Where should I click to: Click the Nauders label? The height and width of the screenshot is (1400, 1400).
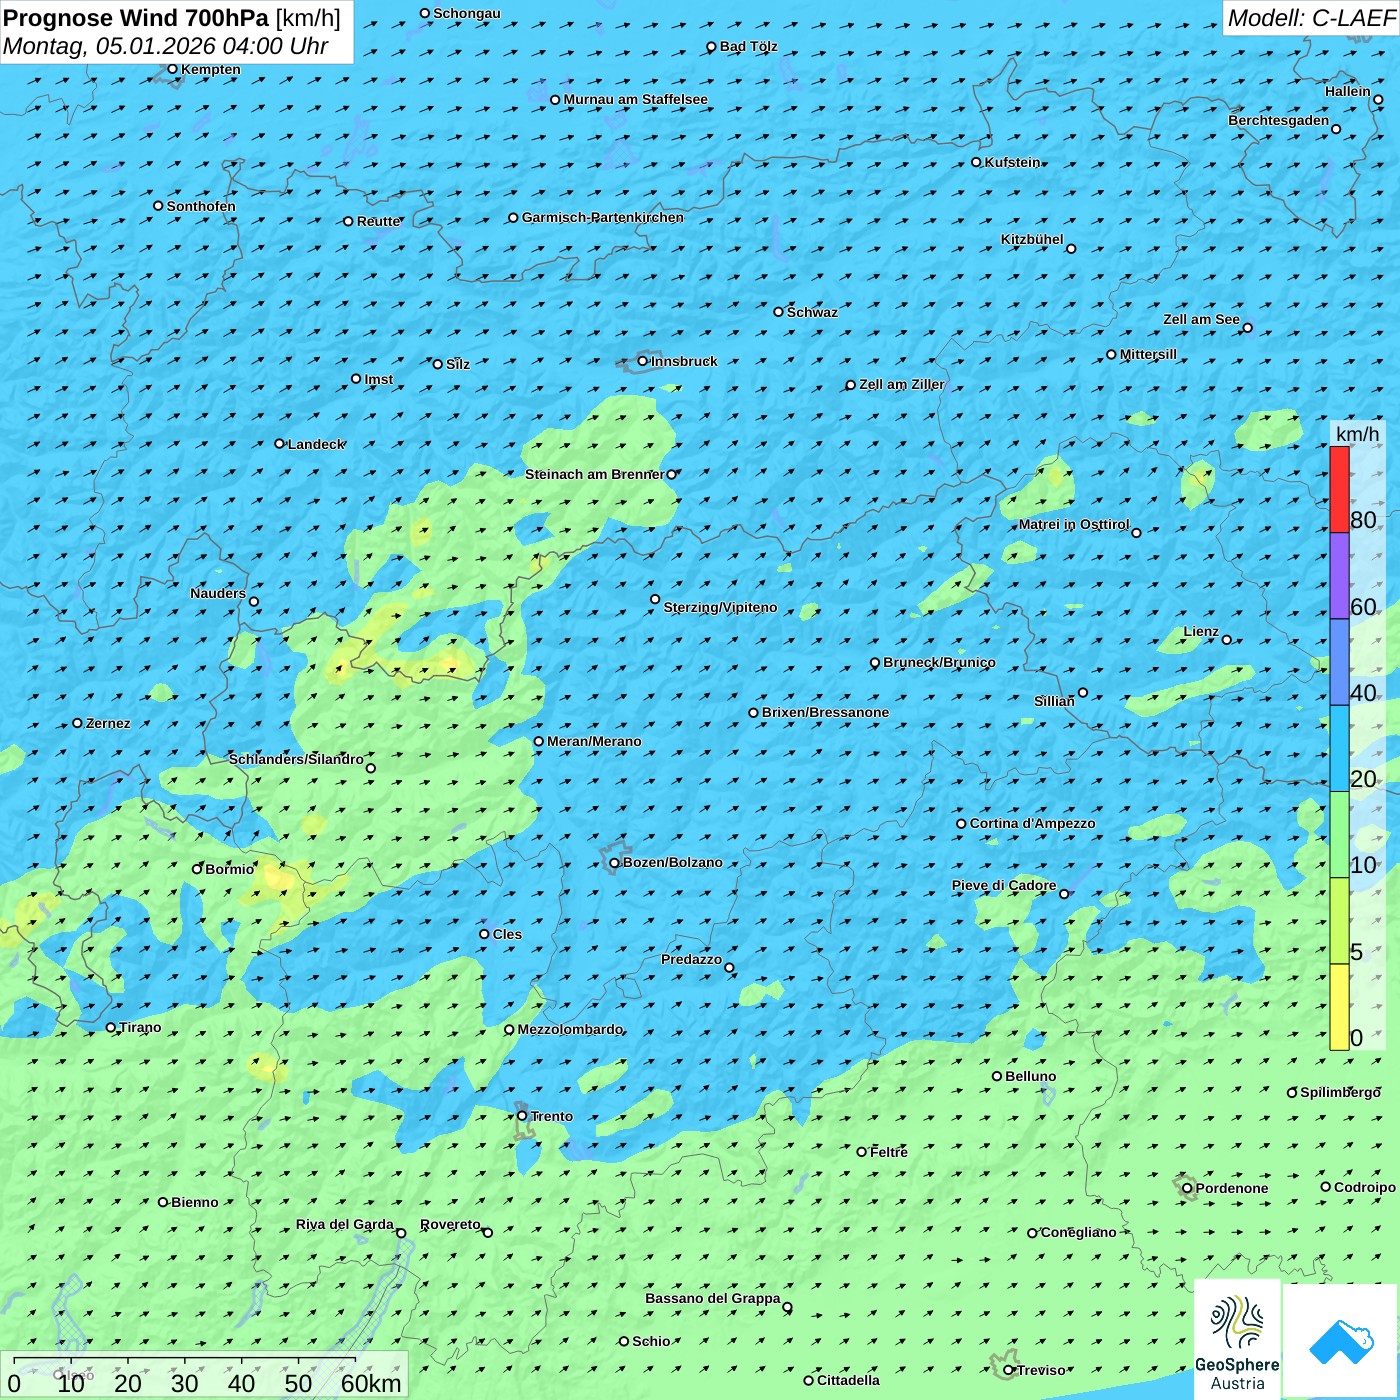tap(218, 593)
